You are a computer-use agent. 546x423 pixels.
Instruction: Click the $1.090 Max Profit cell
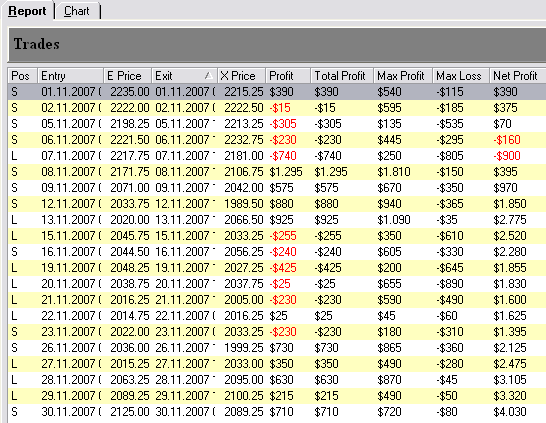(394, 220)
